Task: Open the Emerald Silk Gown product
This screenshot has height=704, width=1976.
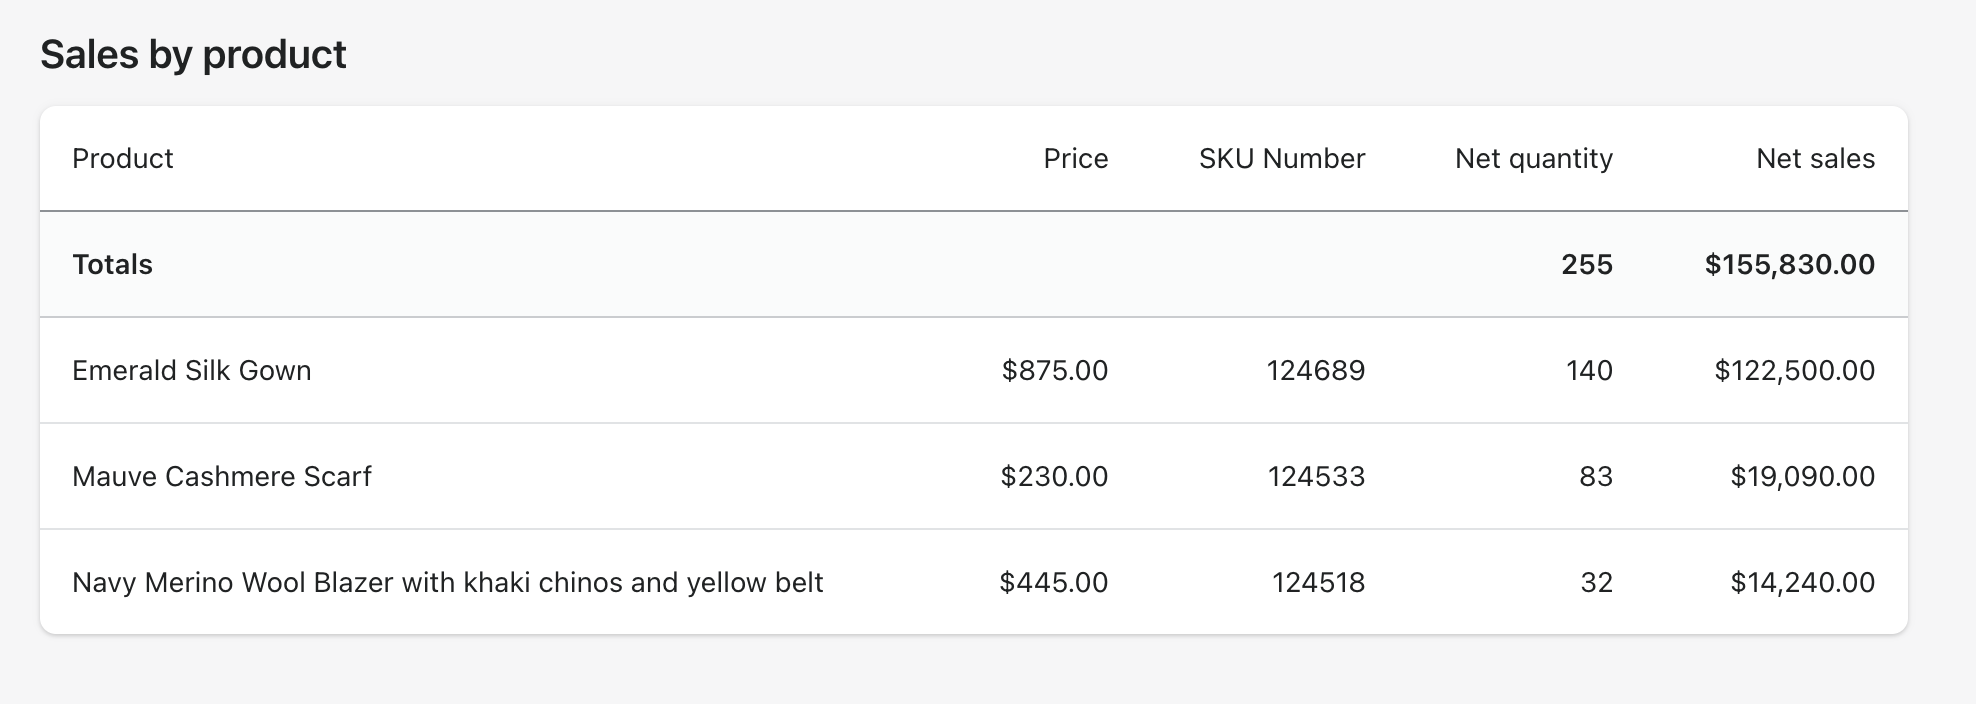Action: (x=192, y=371)
